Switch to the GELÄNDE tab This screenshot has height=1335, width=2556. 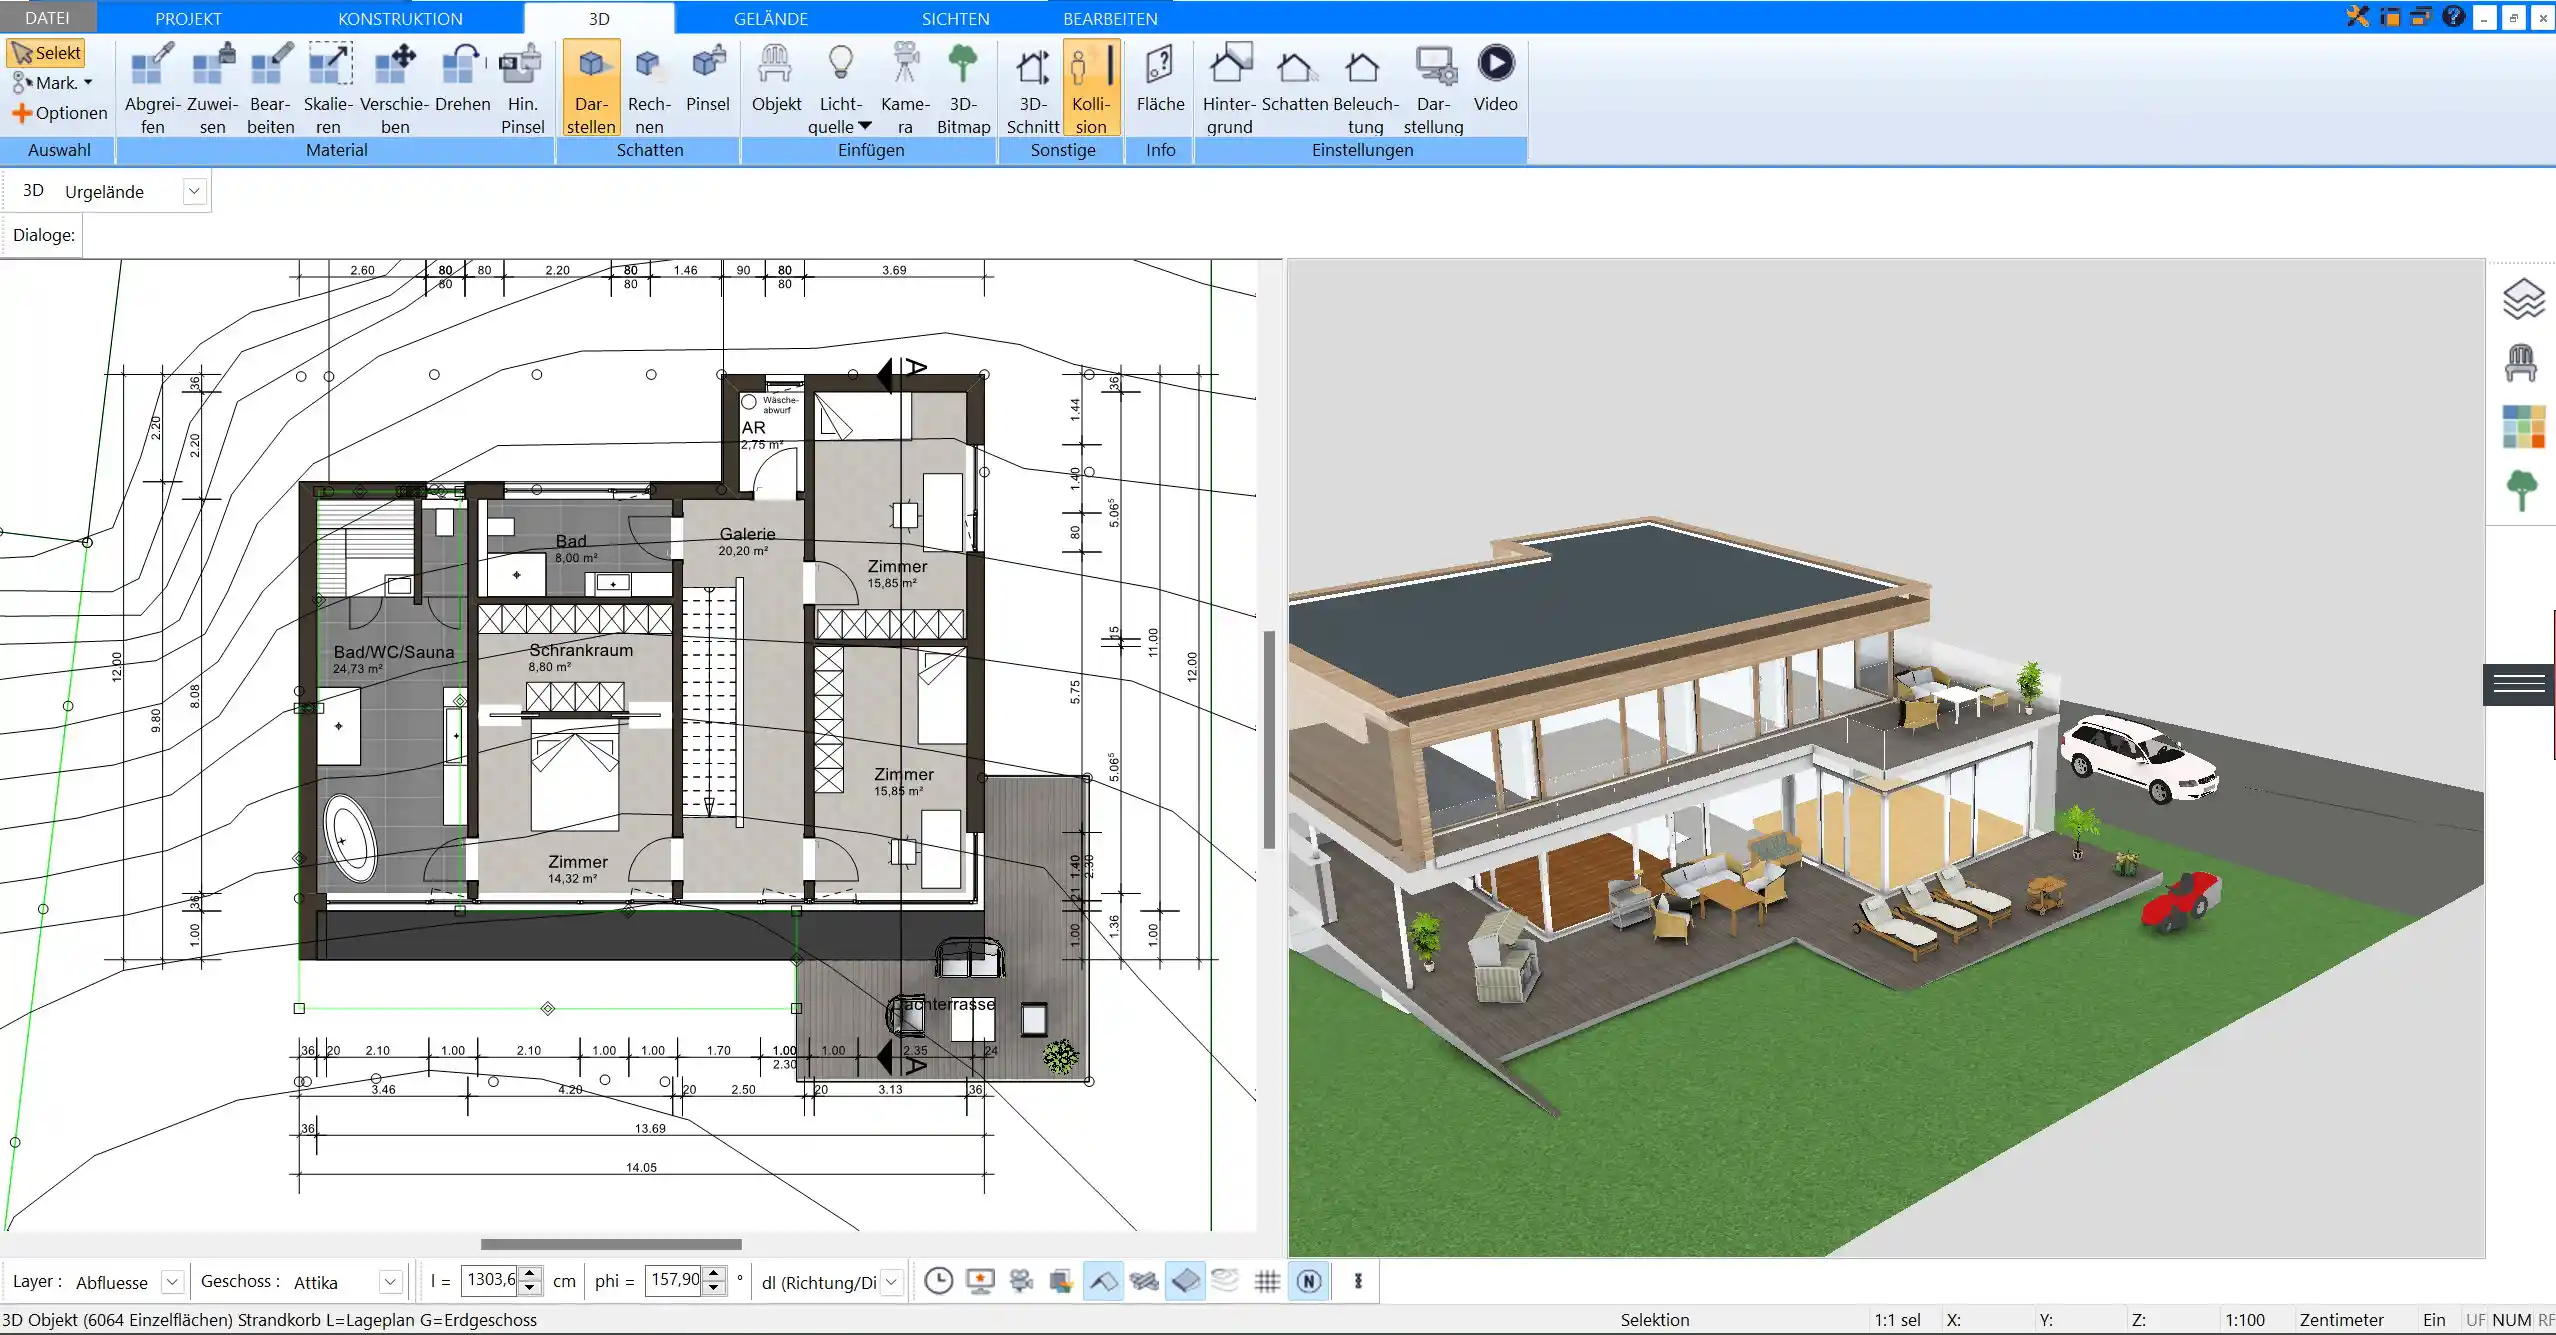click(770, 18)
